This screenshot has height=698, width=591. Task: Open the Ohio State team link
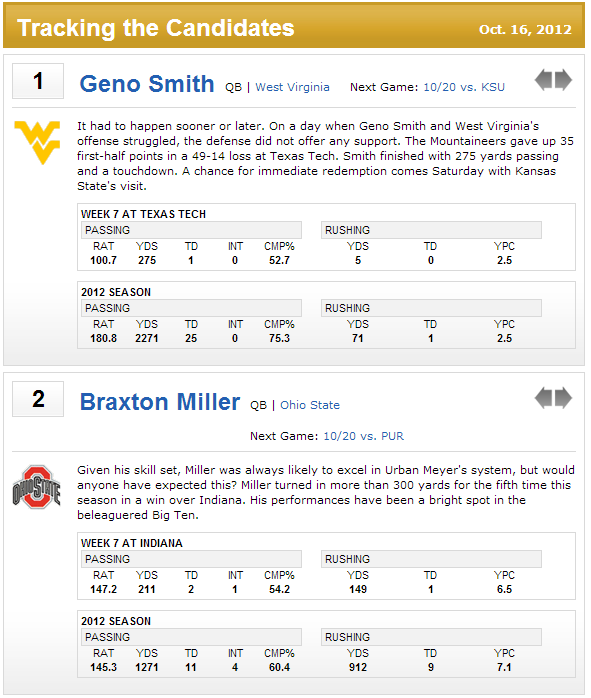(x=310, y=405)
